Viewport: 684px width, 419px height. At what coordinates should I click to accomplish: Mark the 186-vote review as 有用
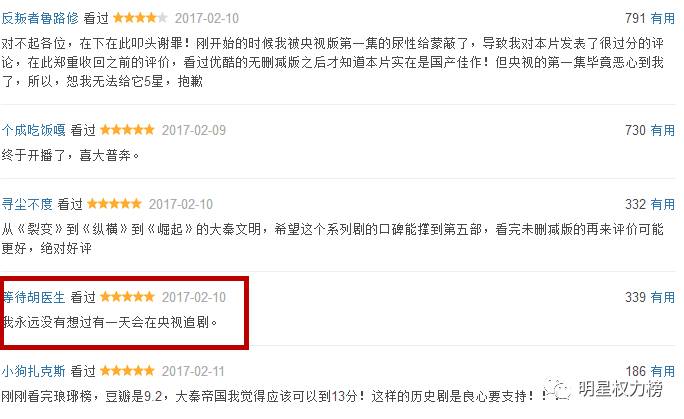point(662,371)
